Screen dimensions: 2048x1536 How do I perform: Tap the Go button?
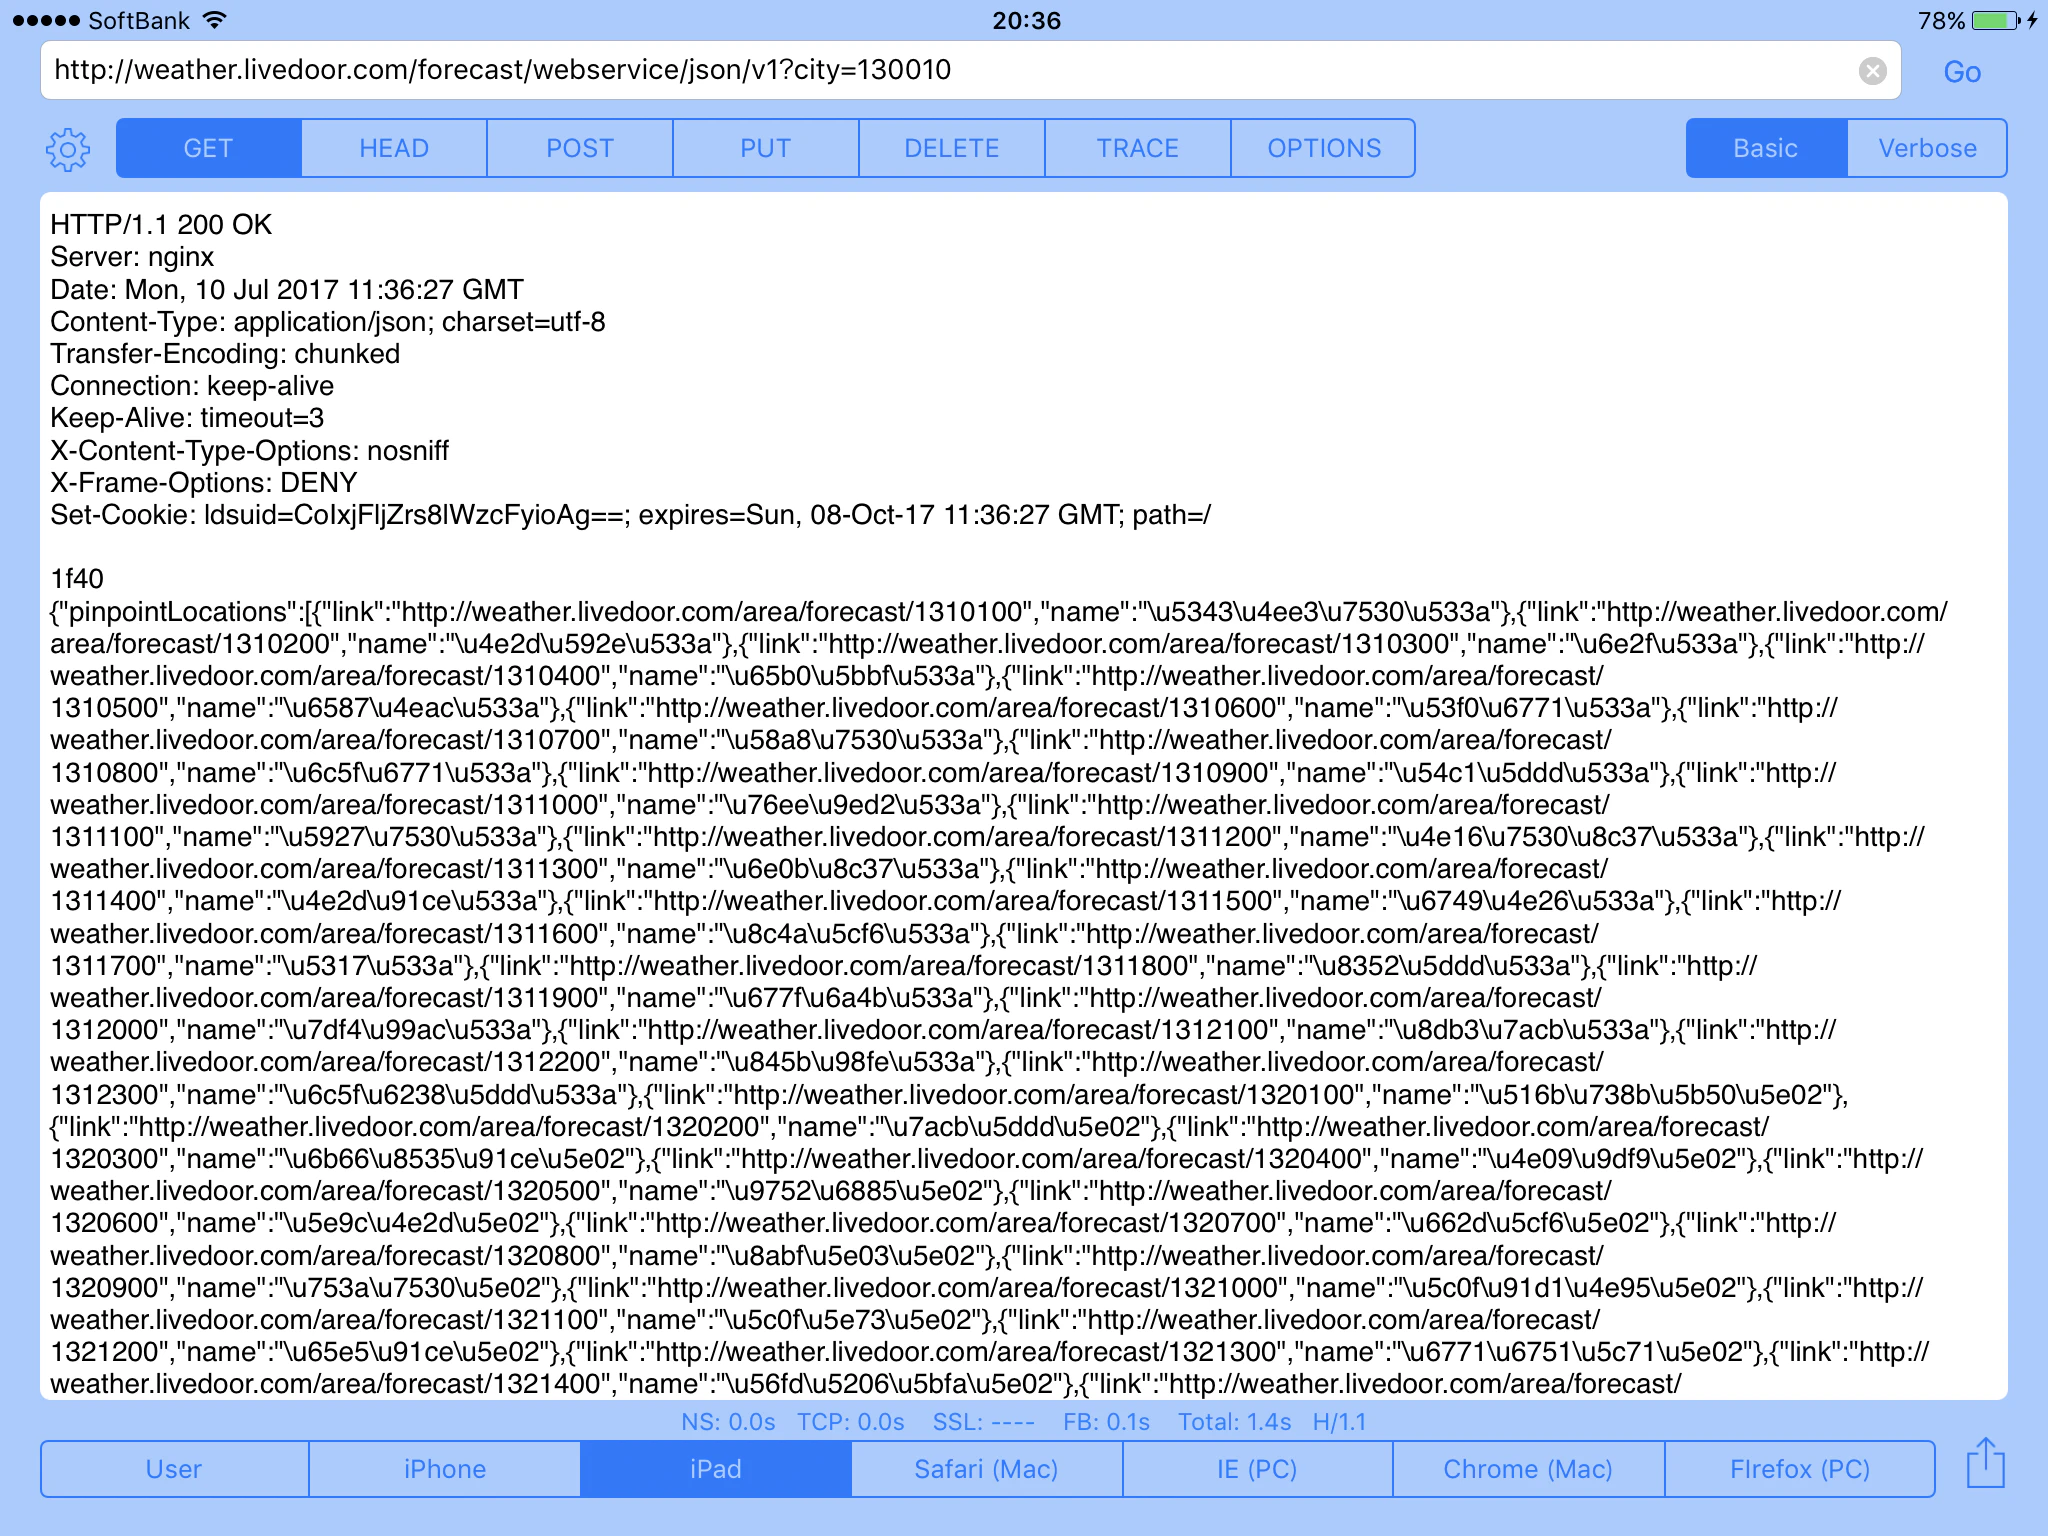click(1962, 72)
